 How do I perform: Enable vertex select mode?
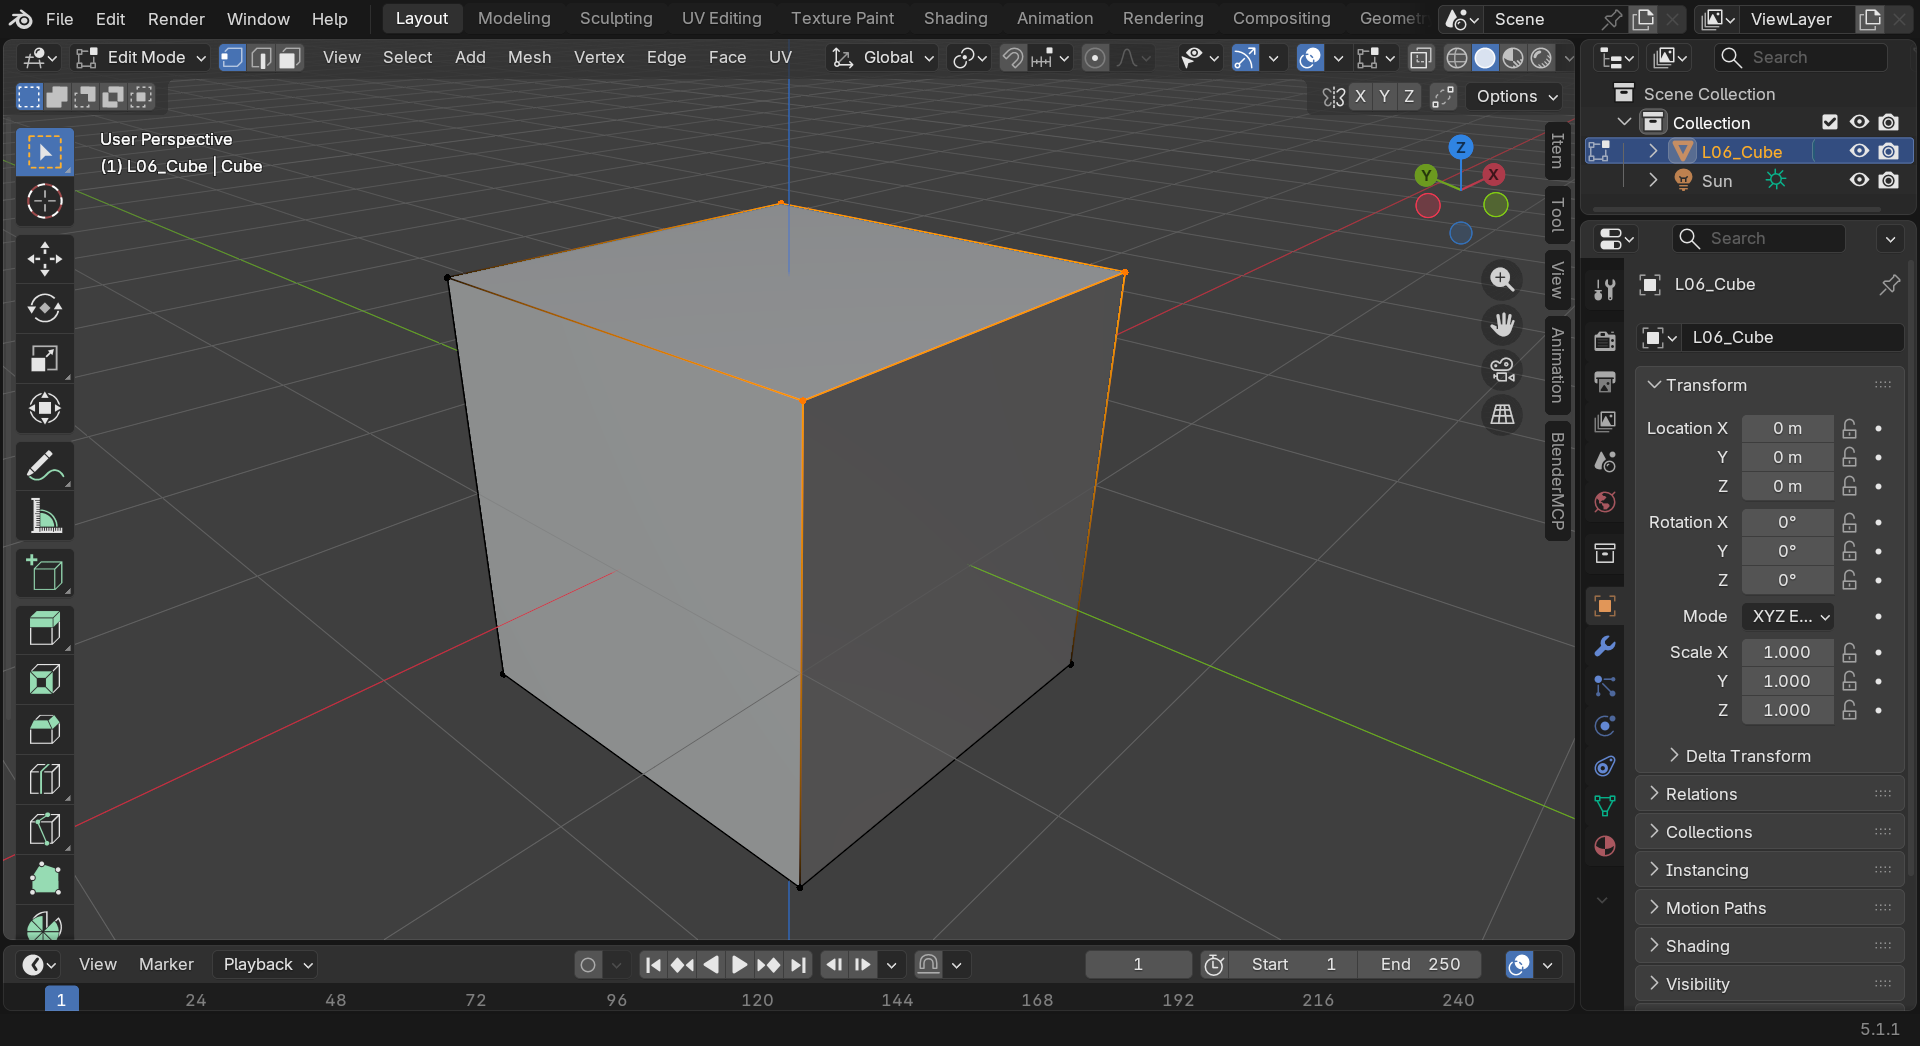point(232,58)
